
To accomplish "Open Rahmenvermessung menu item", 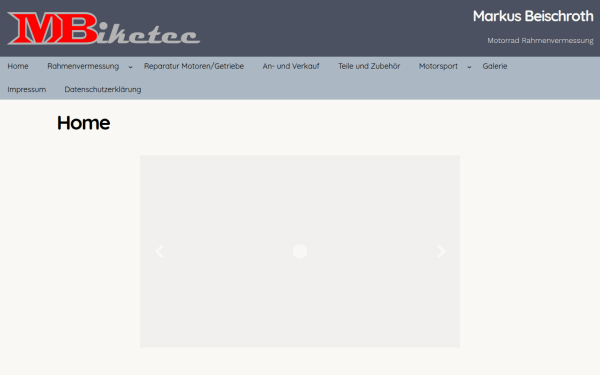I will (x=83, y=66).
